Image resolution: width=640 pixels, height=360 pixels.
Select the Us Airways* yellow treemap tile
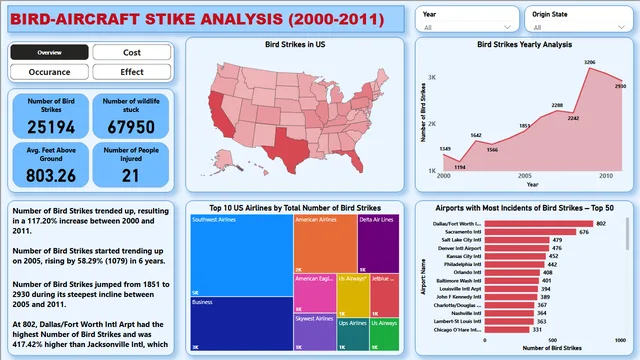(x=353, y=296)
